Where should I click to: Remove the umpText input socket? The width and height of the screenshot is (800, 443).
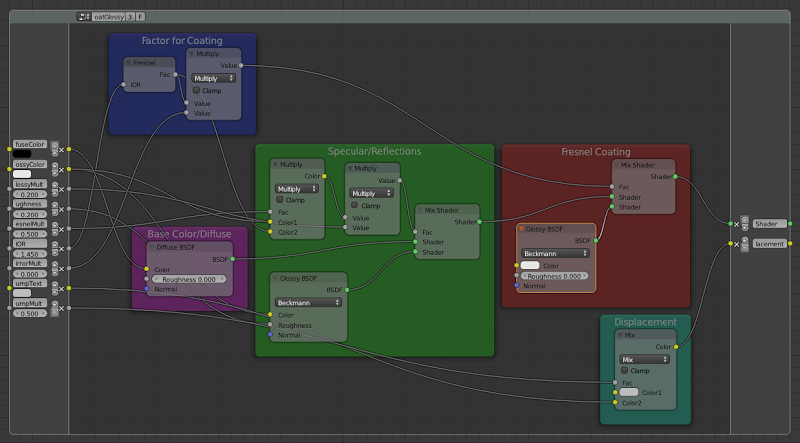click(62, 289)
